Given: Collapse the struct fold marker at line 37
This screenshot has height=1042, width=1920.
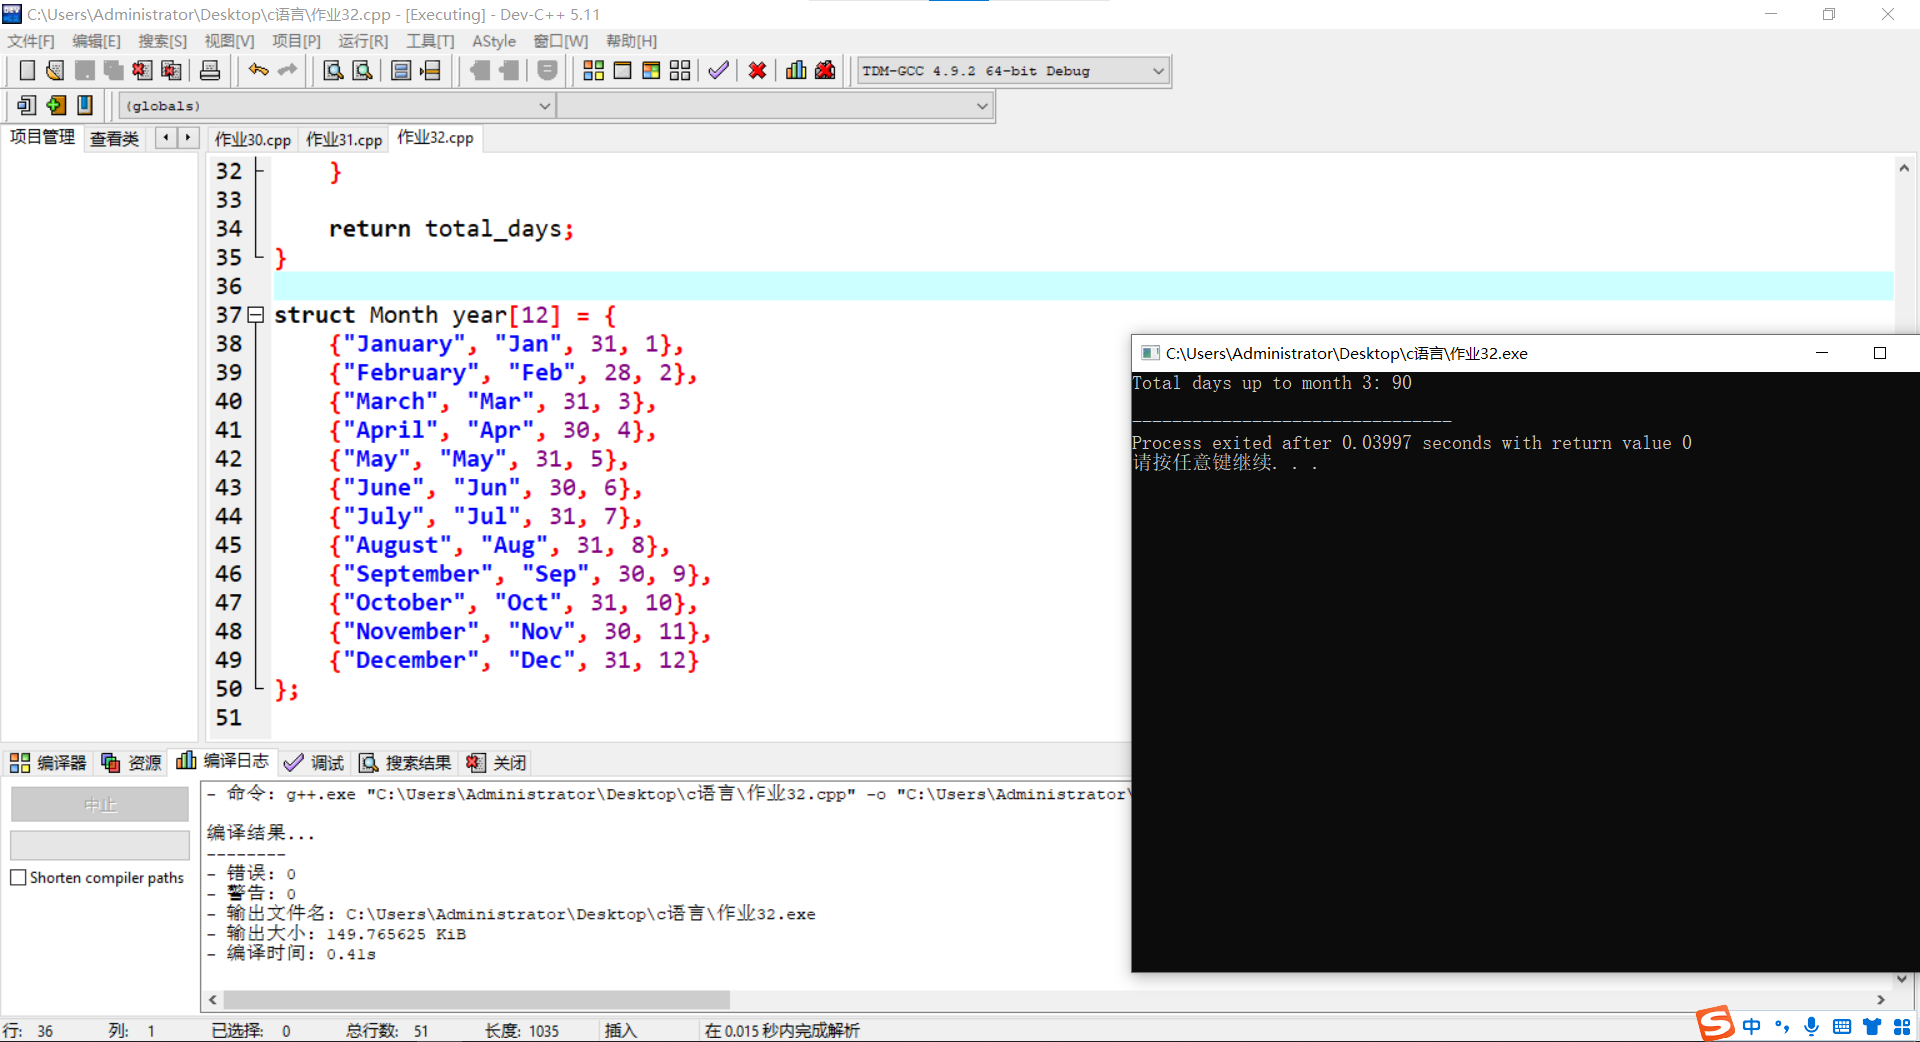Looking at the screenshot, I should click(256, 315).
